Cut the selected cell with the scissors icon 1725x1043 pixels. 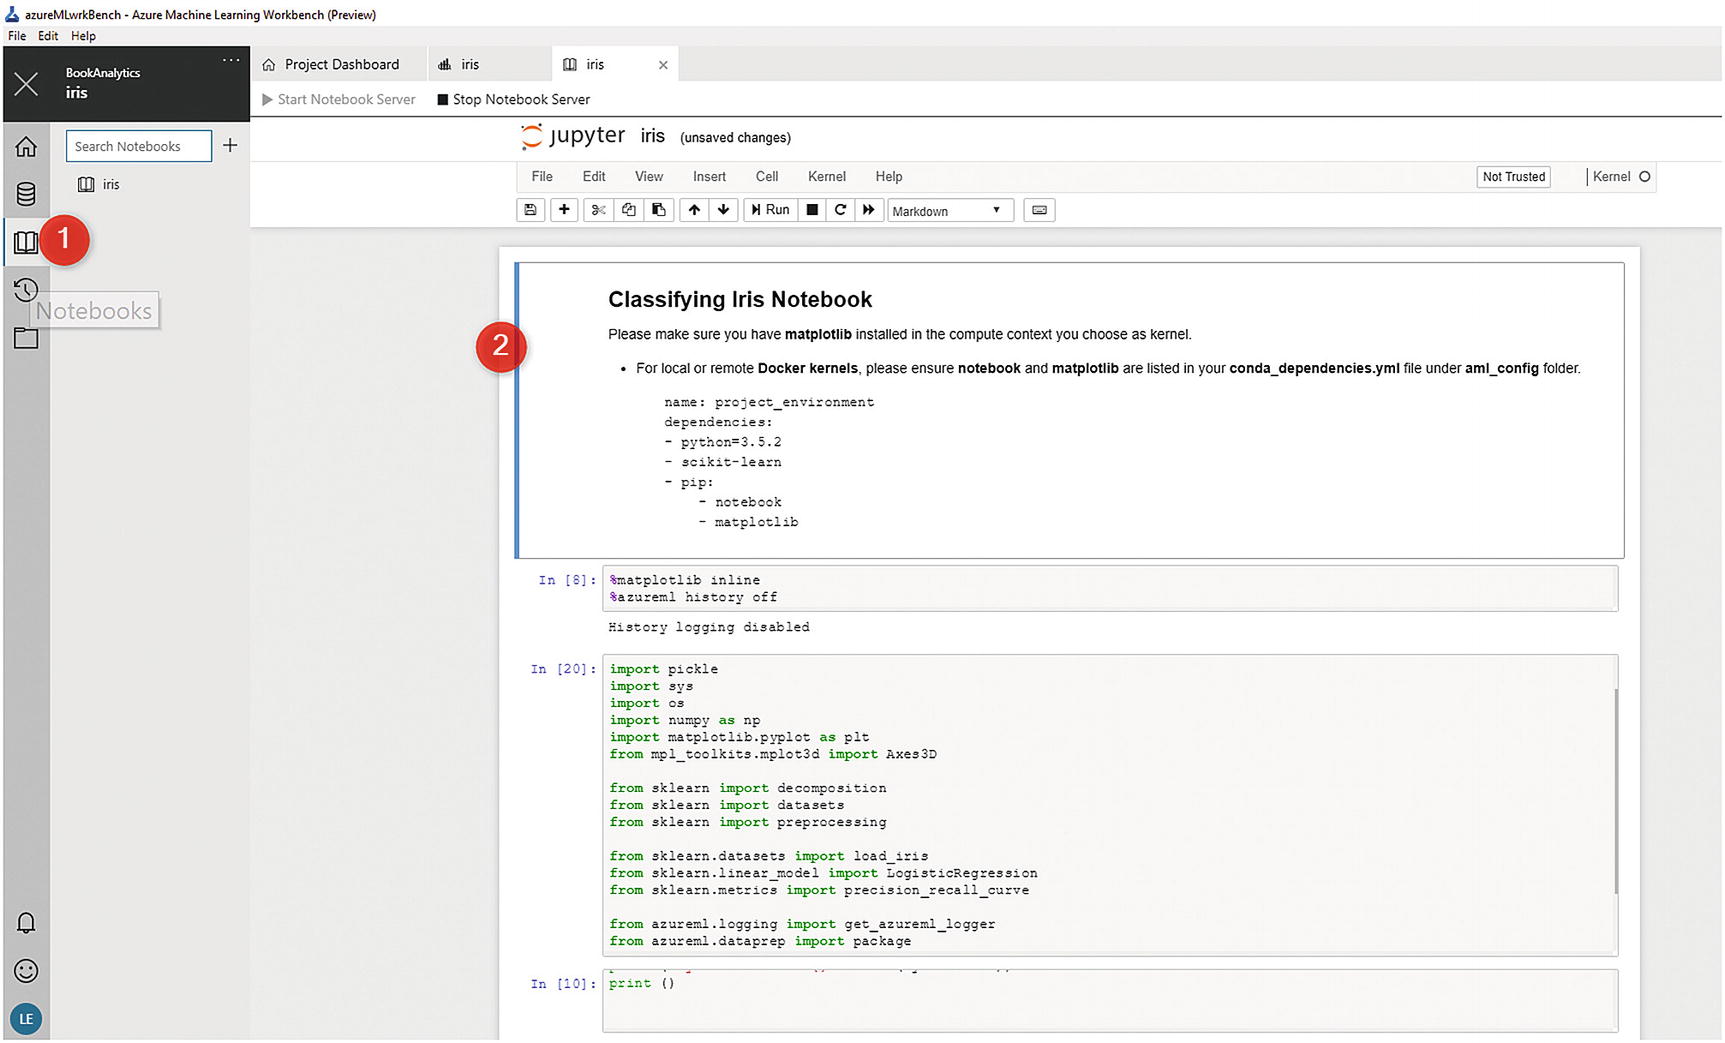point(598,210)
